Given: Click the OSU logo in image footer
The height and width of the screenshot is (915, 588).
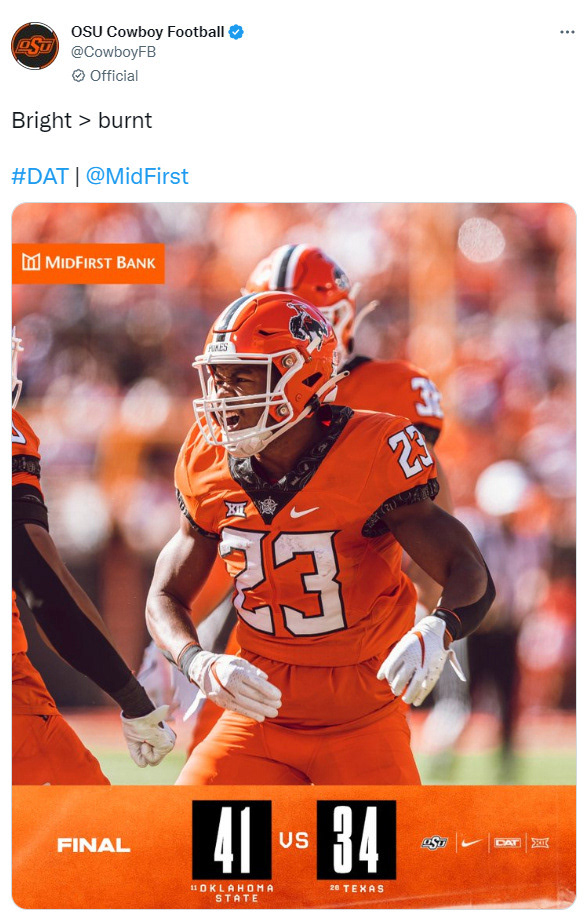Looking at the screenshot, I should 435,843.
